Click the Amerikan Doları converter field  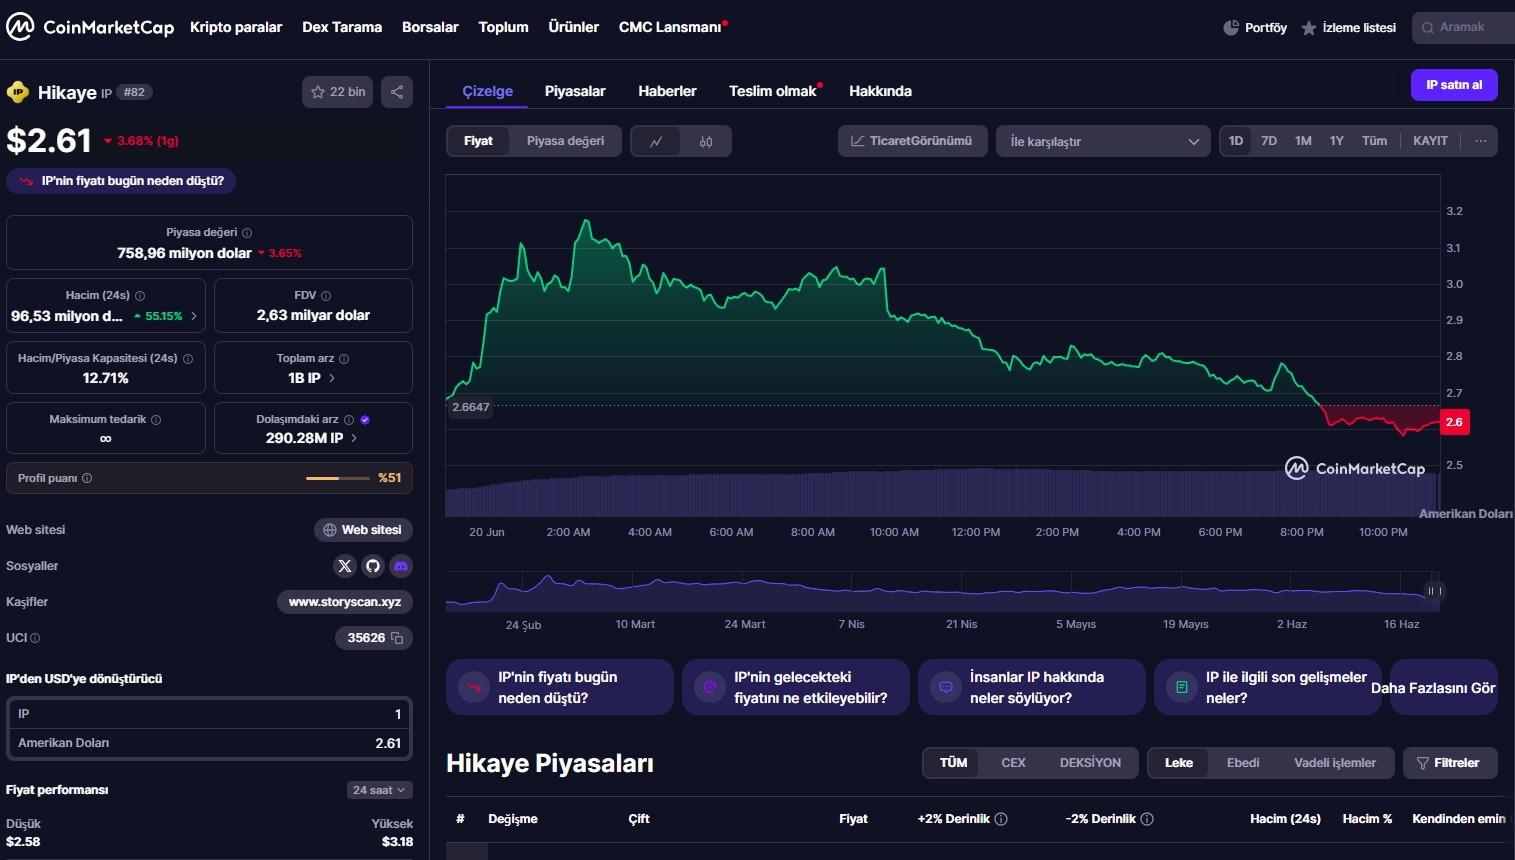[x=209, y=743]
